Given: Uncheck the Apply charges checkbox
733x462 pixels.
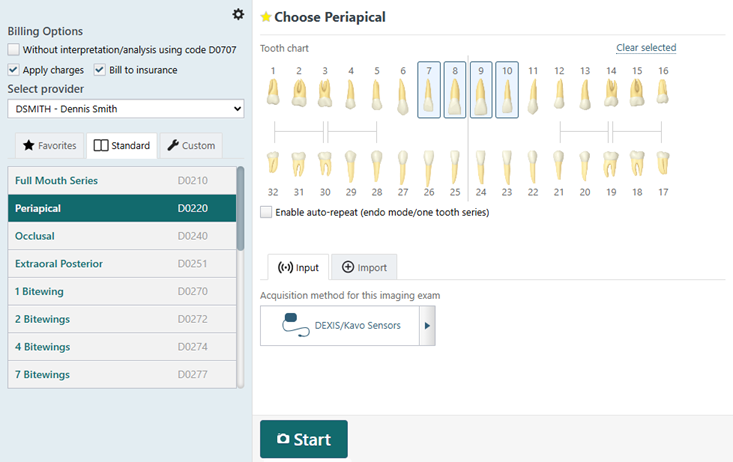Looking at the screenshot, I should (x=13, y=70).
